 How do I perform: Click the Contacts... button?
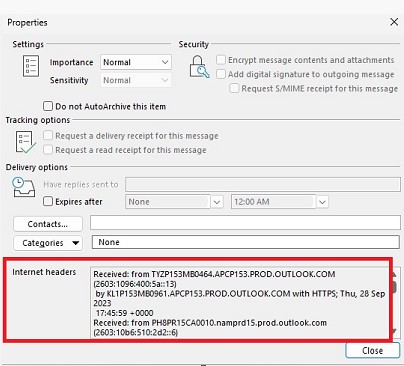pos(48,224)
